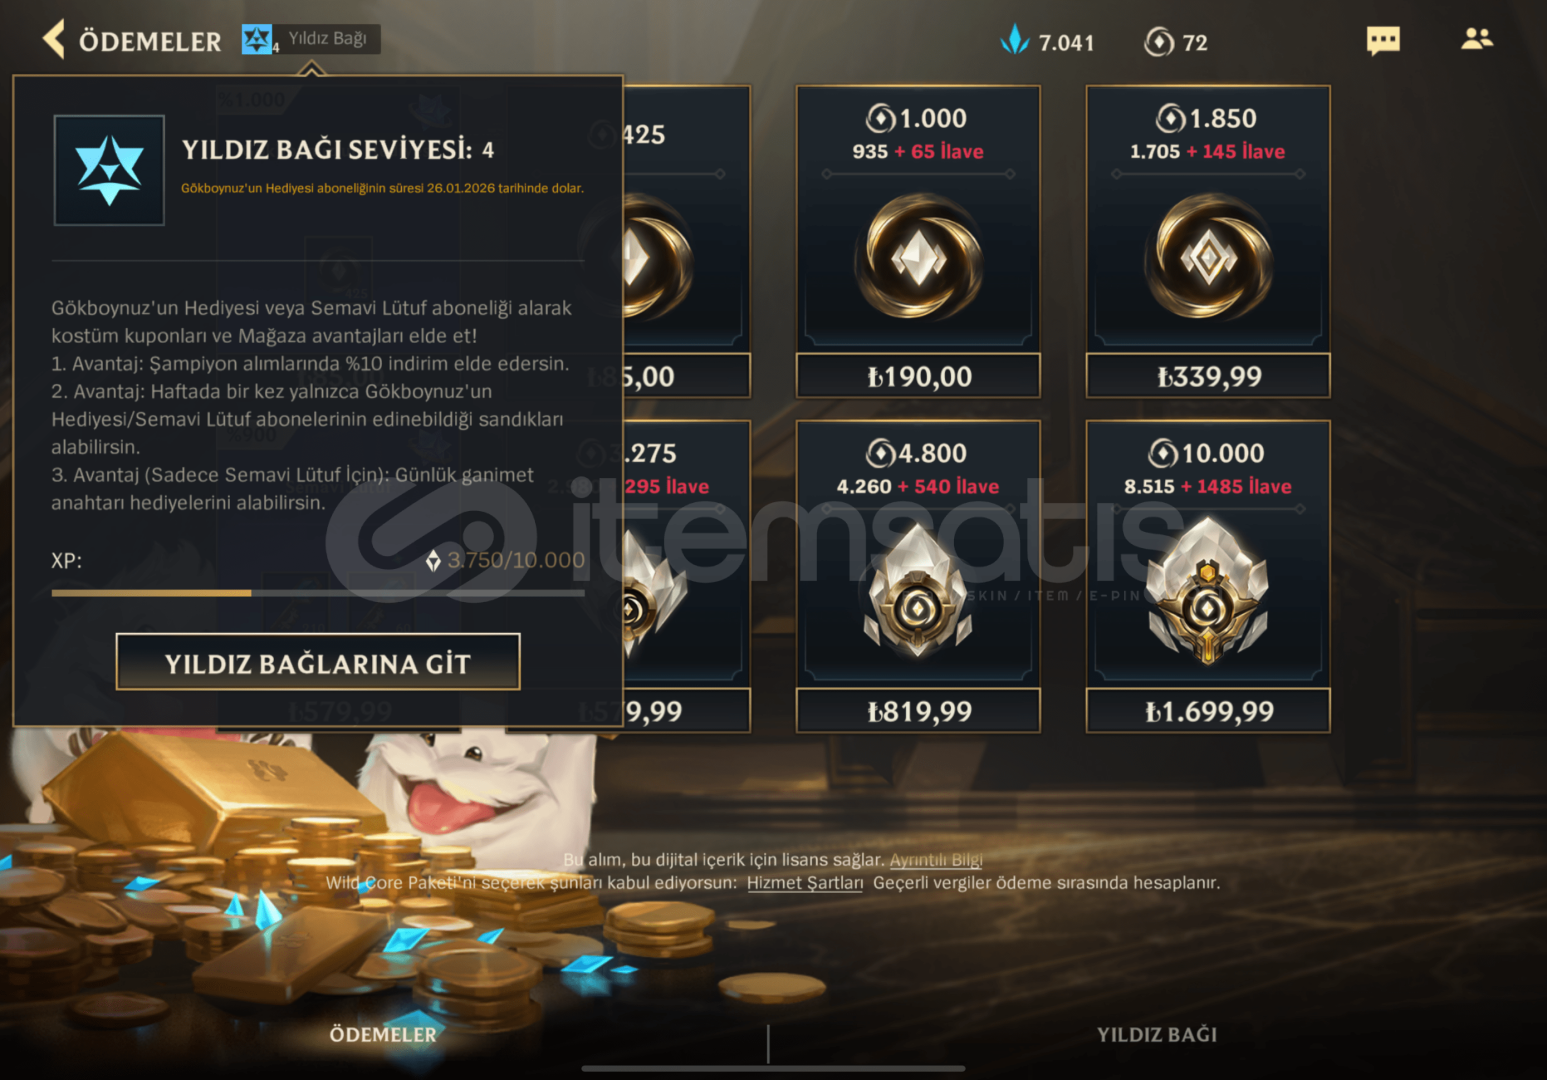This screenshot has height=1080, width=1547.
Task: Open the friends list icon
Action: (1477, 39)
